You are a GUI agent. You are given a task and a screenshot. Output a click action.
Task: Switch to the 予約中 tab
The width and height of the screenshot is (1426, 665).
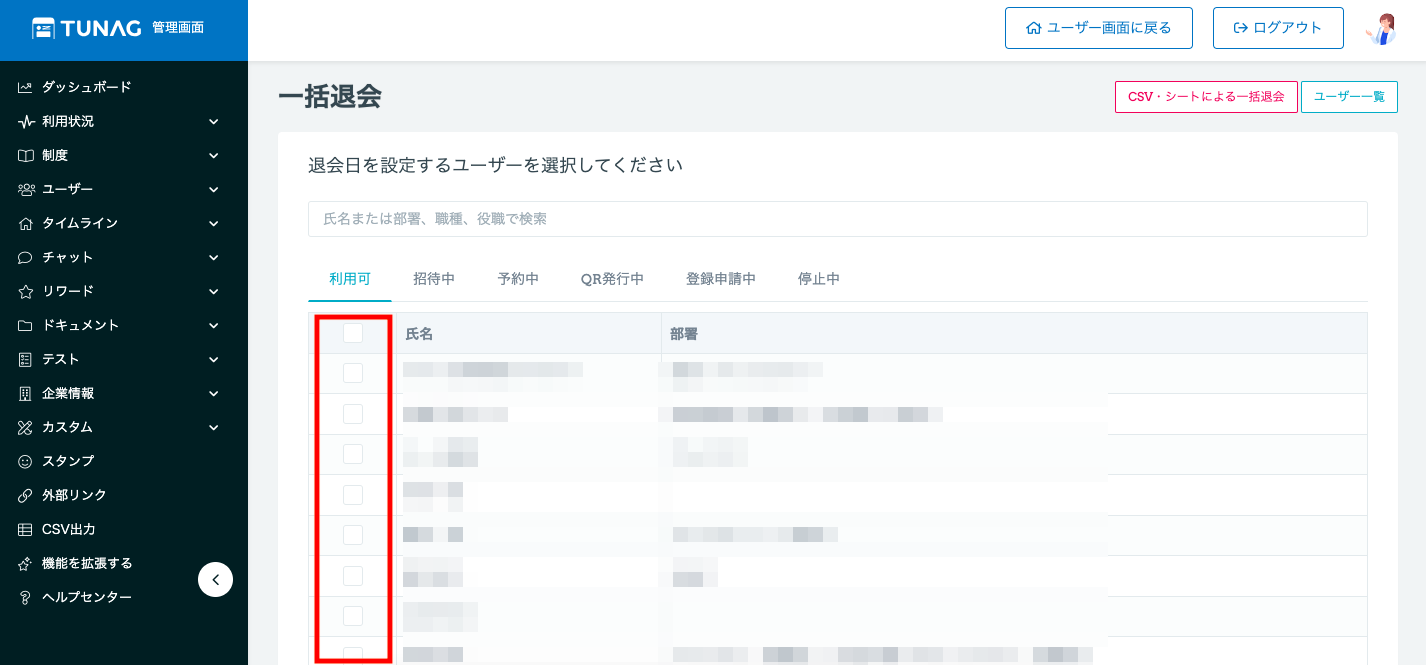click(x=518, y=279)
